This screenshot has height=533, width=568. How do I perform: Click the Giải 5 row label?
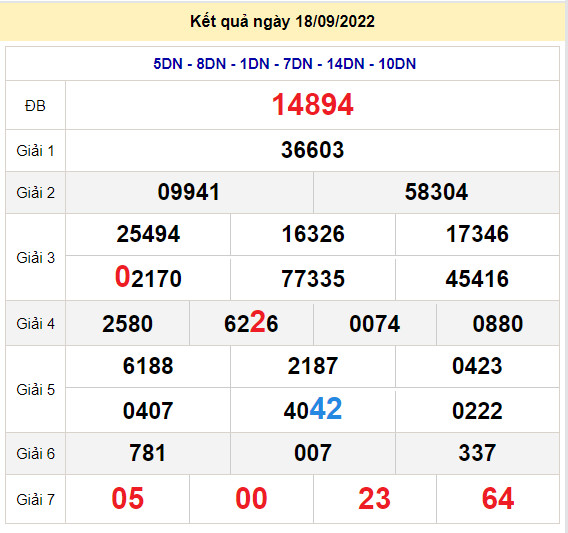pyautogui.click(x=36, y=390)
